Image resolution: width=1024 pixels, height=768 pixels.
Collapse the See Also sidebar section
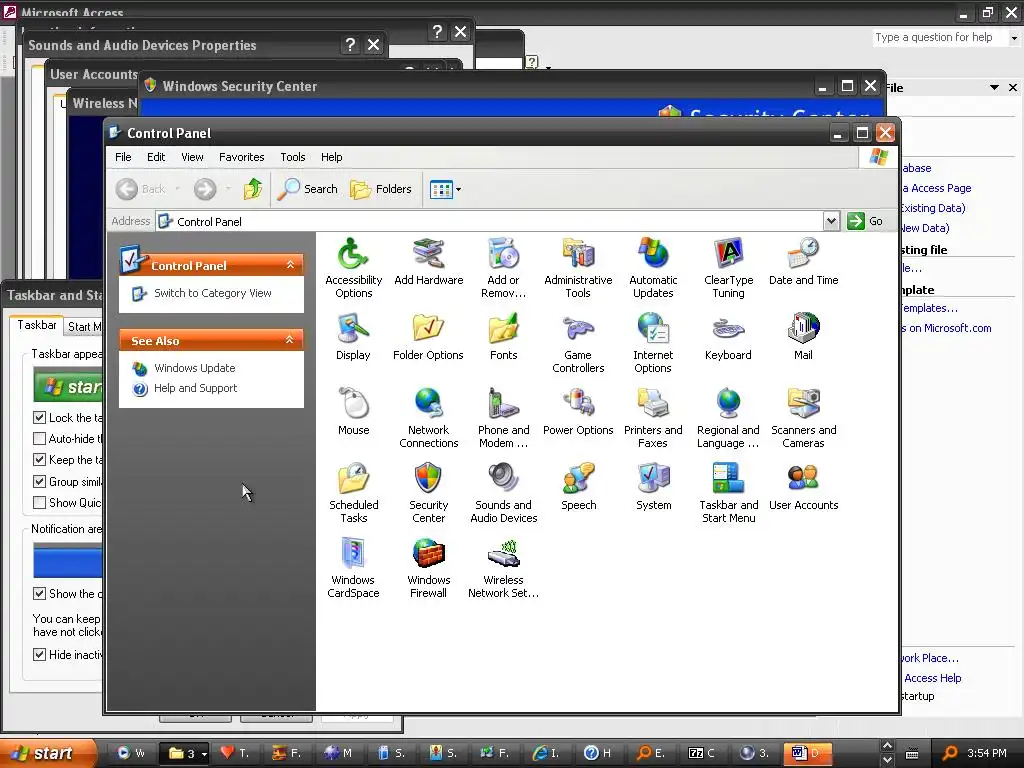pyautogui.click(x=290, y=340)
